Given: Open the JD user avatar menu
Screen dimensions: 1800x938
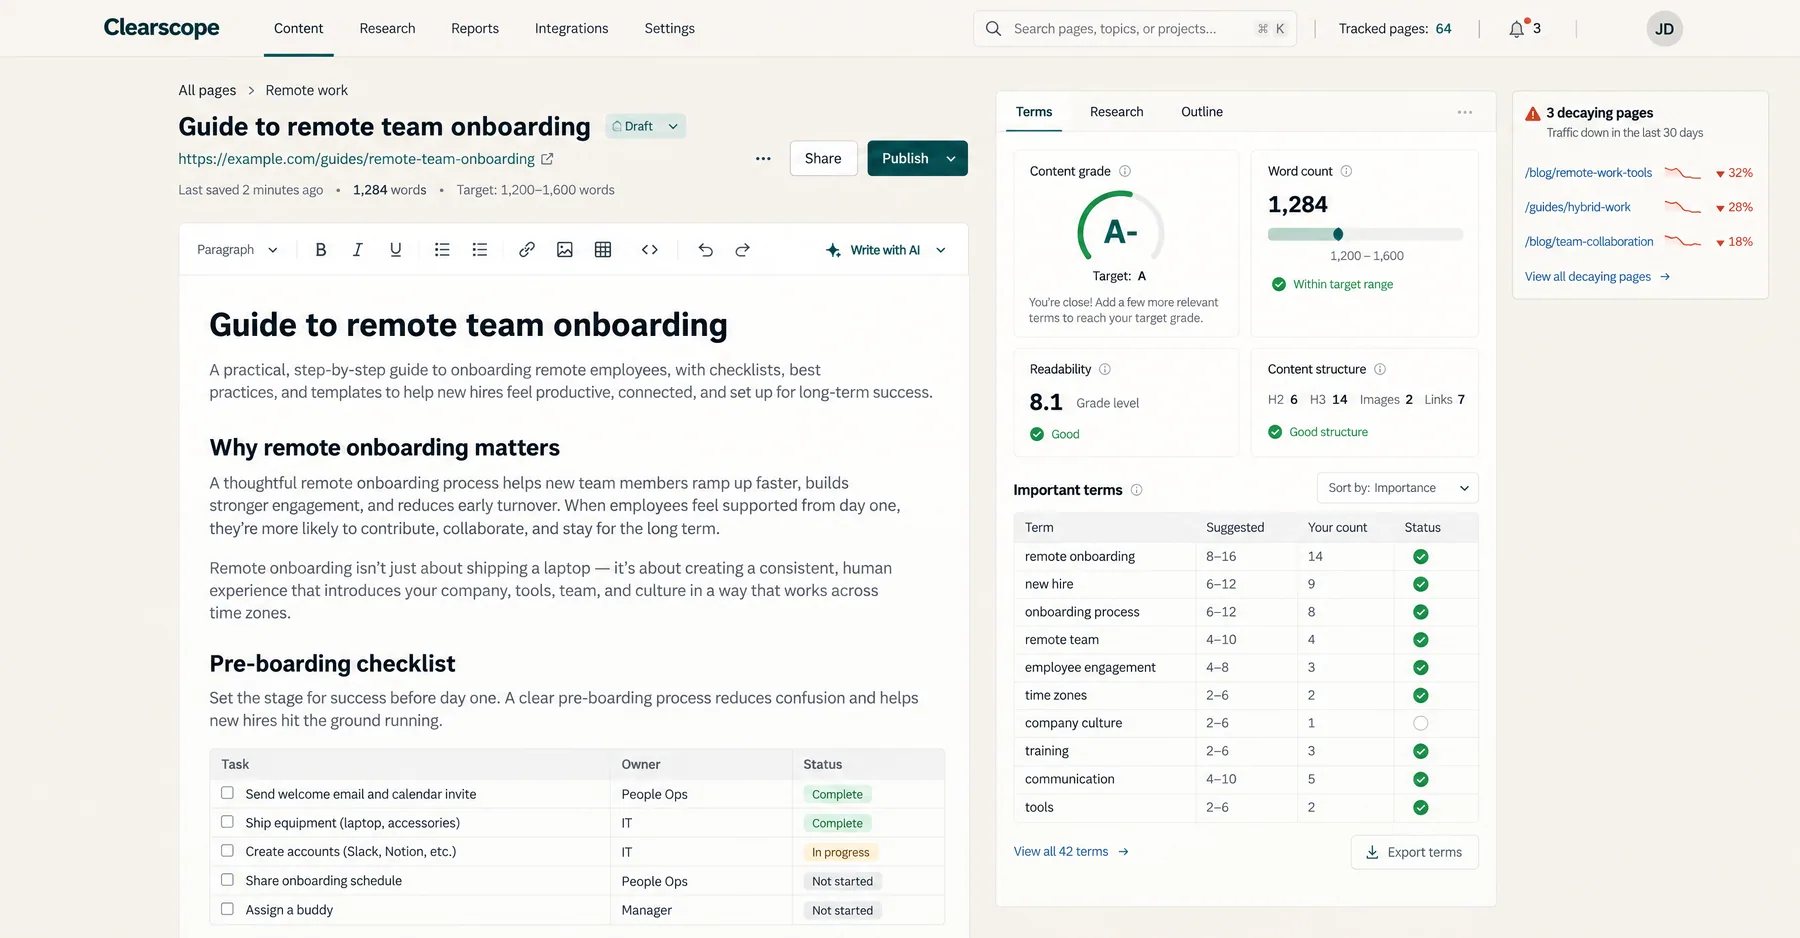Looking at the screenshot, I should point(1665,29).
